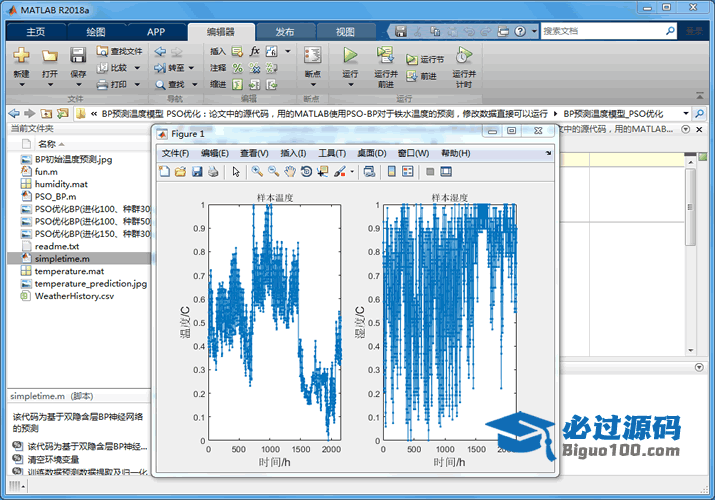This screenshot has width=715, height=500.
Task: Click 查找文件 (Find Files) button
Action: coord(119,51)
